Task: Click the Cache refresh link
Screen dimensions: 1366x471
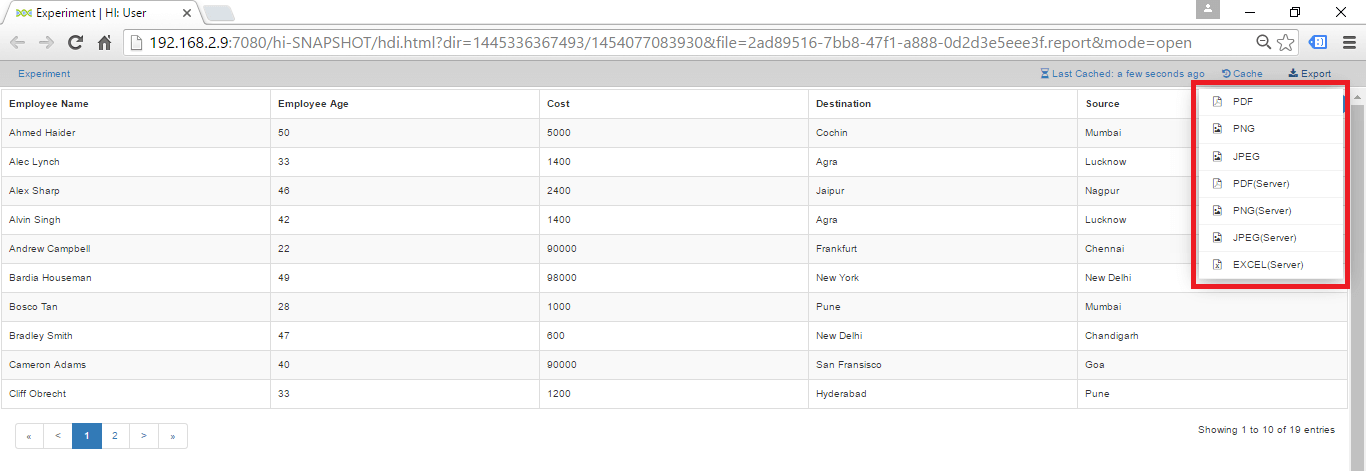Action: tap(1242, 74)
